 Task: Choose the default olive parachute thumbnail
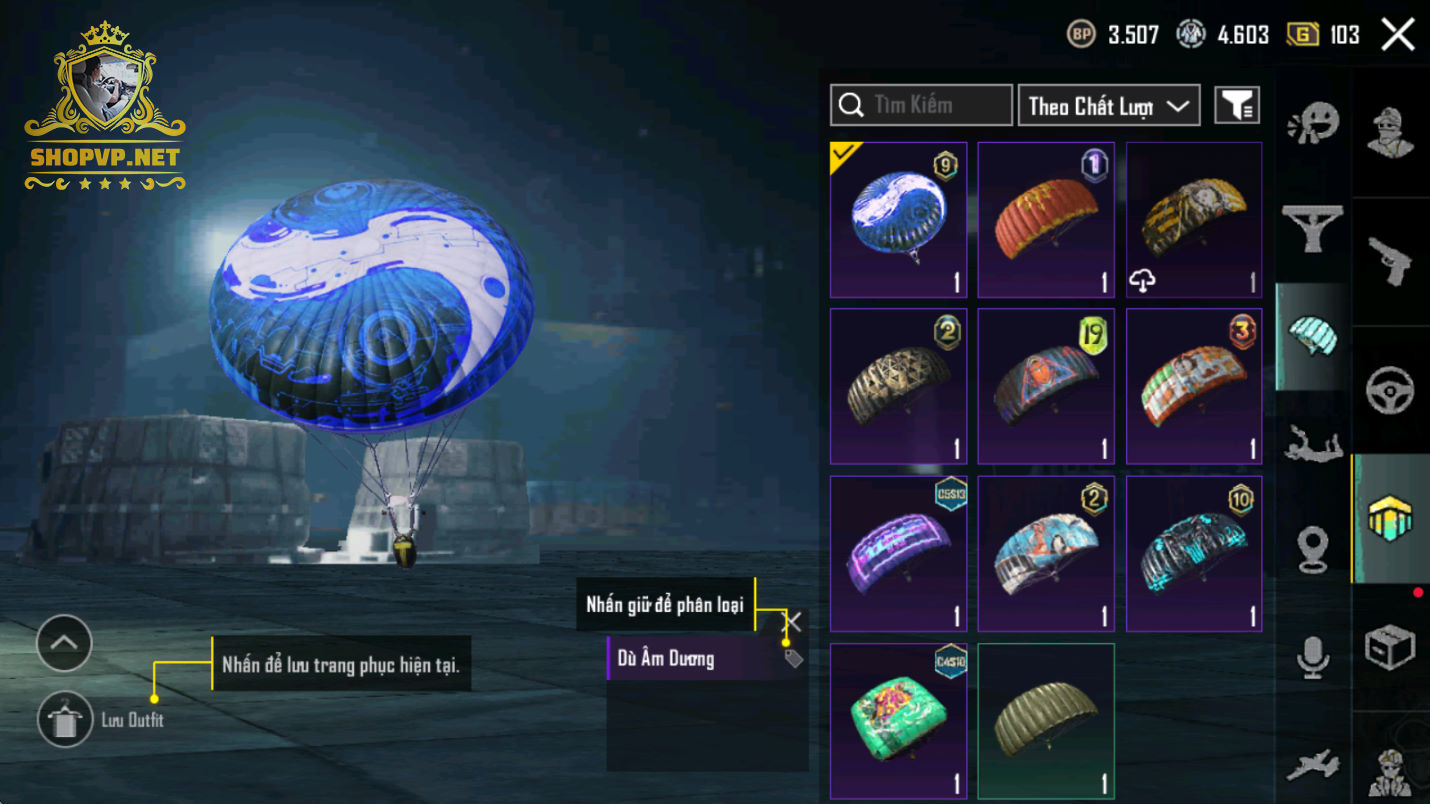click(x=1045, y=721)
